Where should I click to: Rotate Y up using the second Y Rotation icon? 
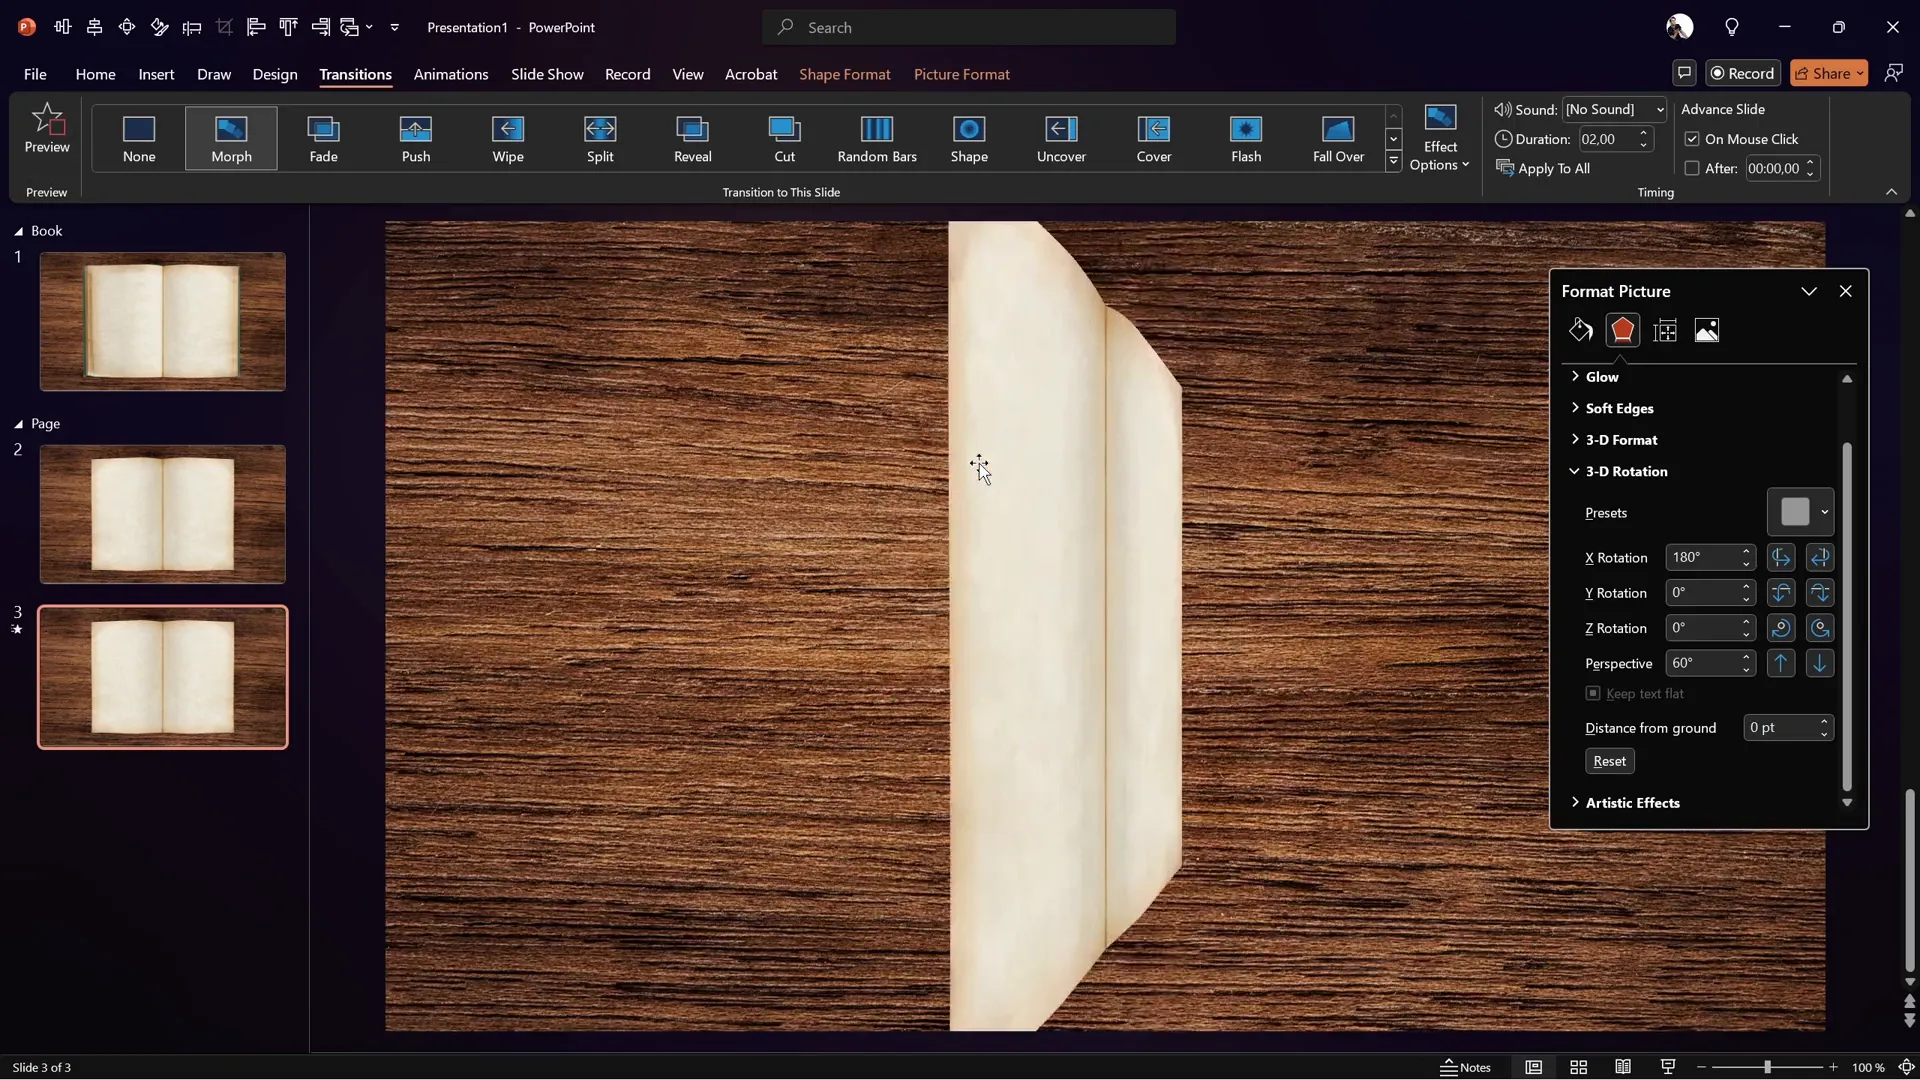click(x=1820, y=593)
